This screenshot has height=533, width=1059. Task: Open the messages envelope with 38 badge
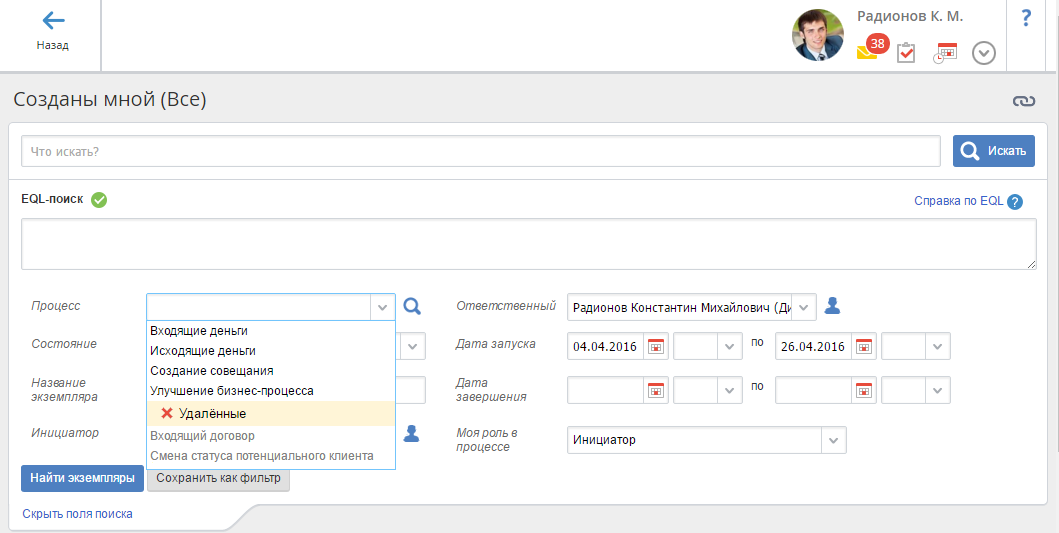[867, 52]
